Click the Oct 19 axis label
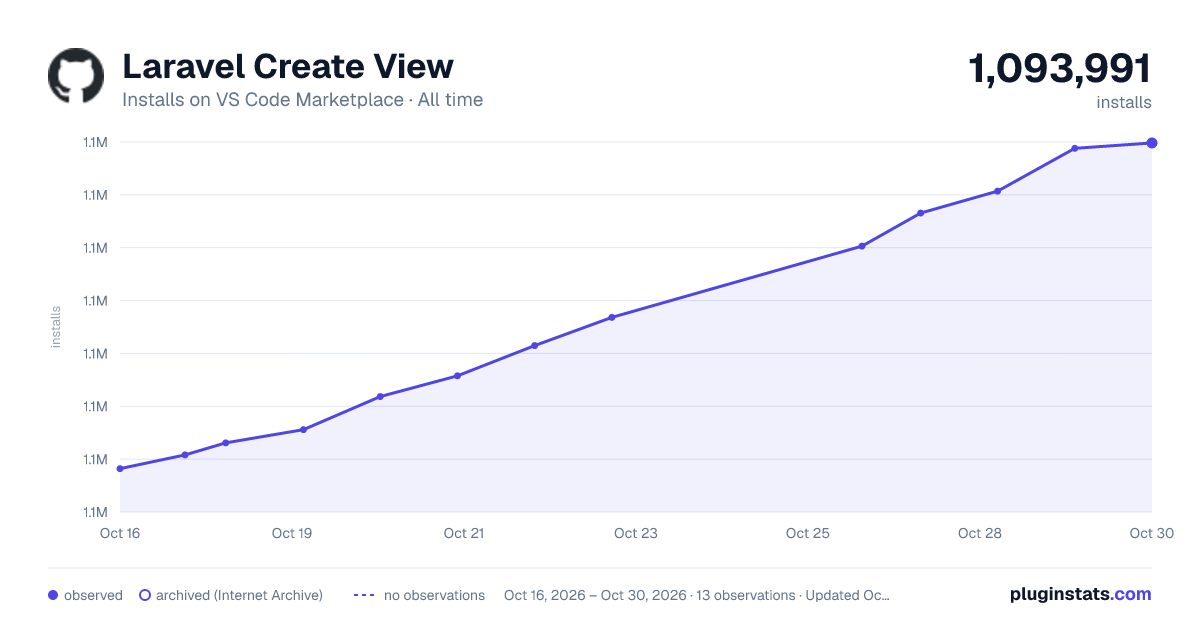The height and width of the screenshot is (630, 1200). pos(292,533)
